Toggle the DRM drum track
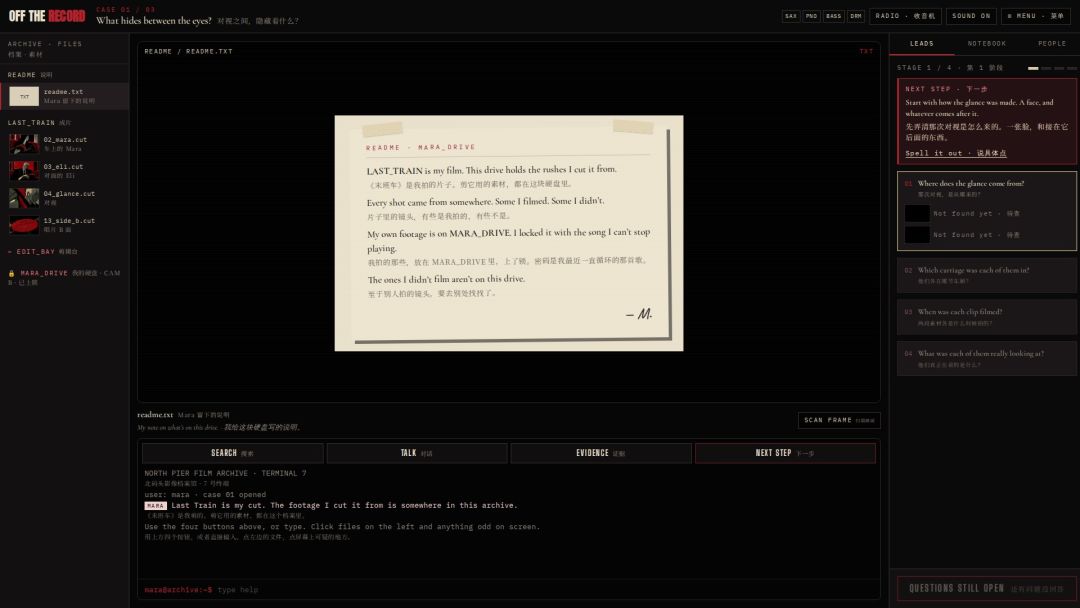Image resolution: width=1080 pixels, height=608 pixels. click(x=855, y=16)
